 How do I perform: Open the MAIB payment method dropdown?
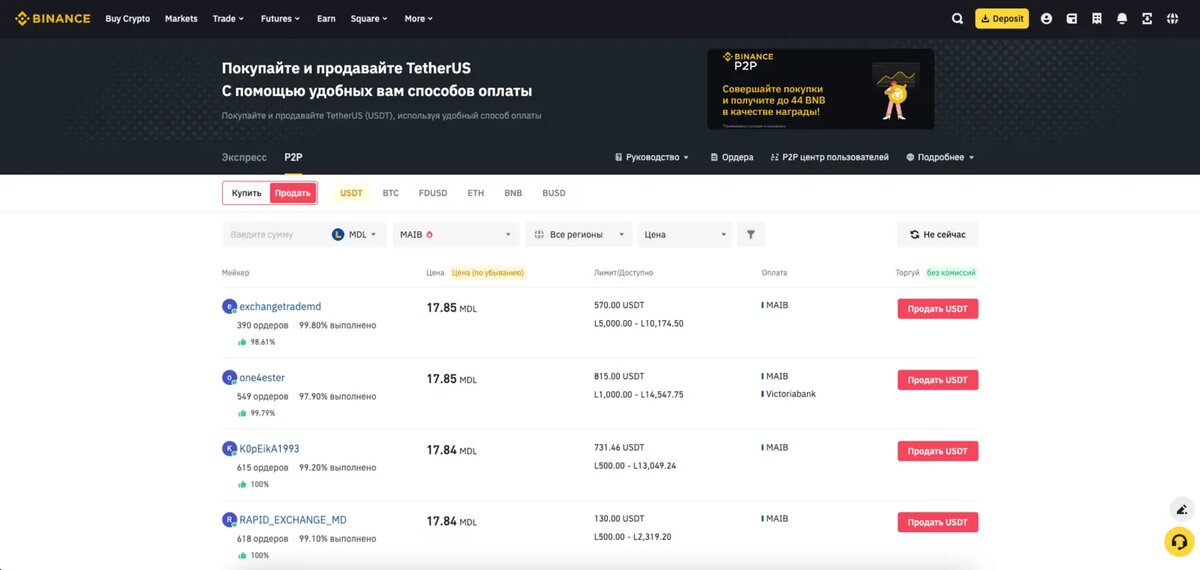point(455,234)
